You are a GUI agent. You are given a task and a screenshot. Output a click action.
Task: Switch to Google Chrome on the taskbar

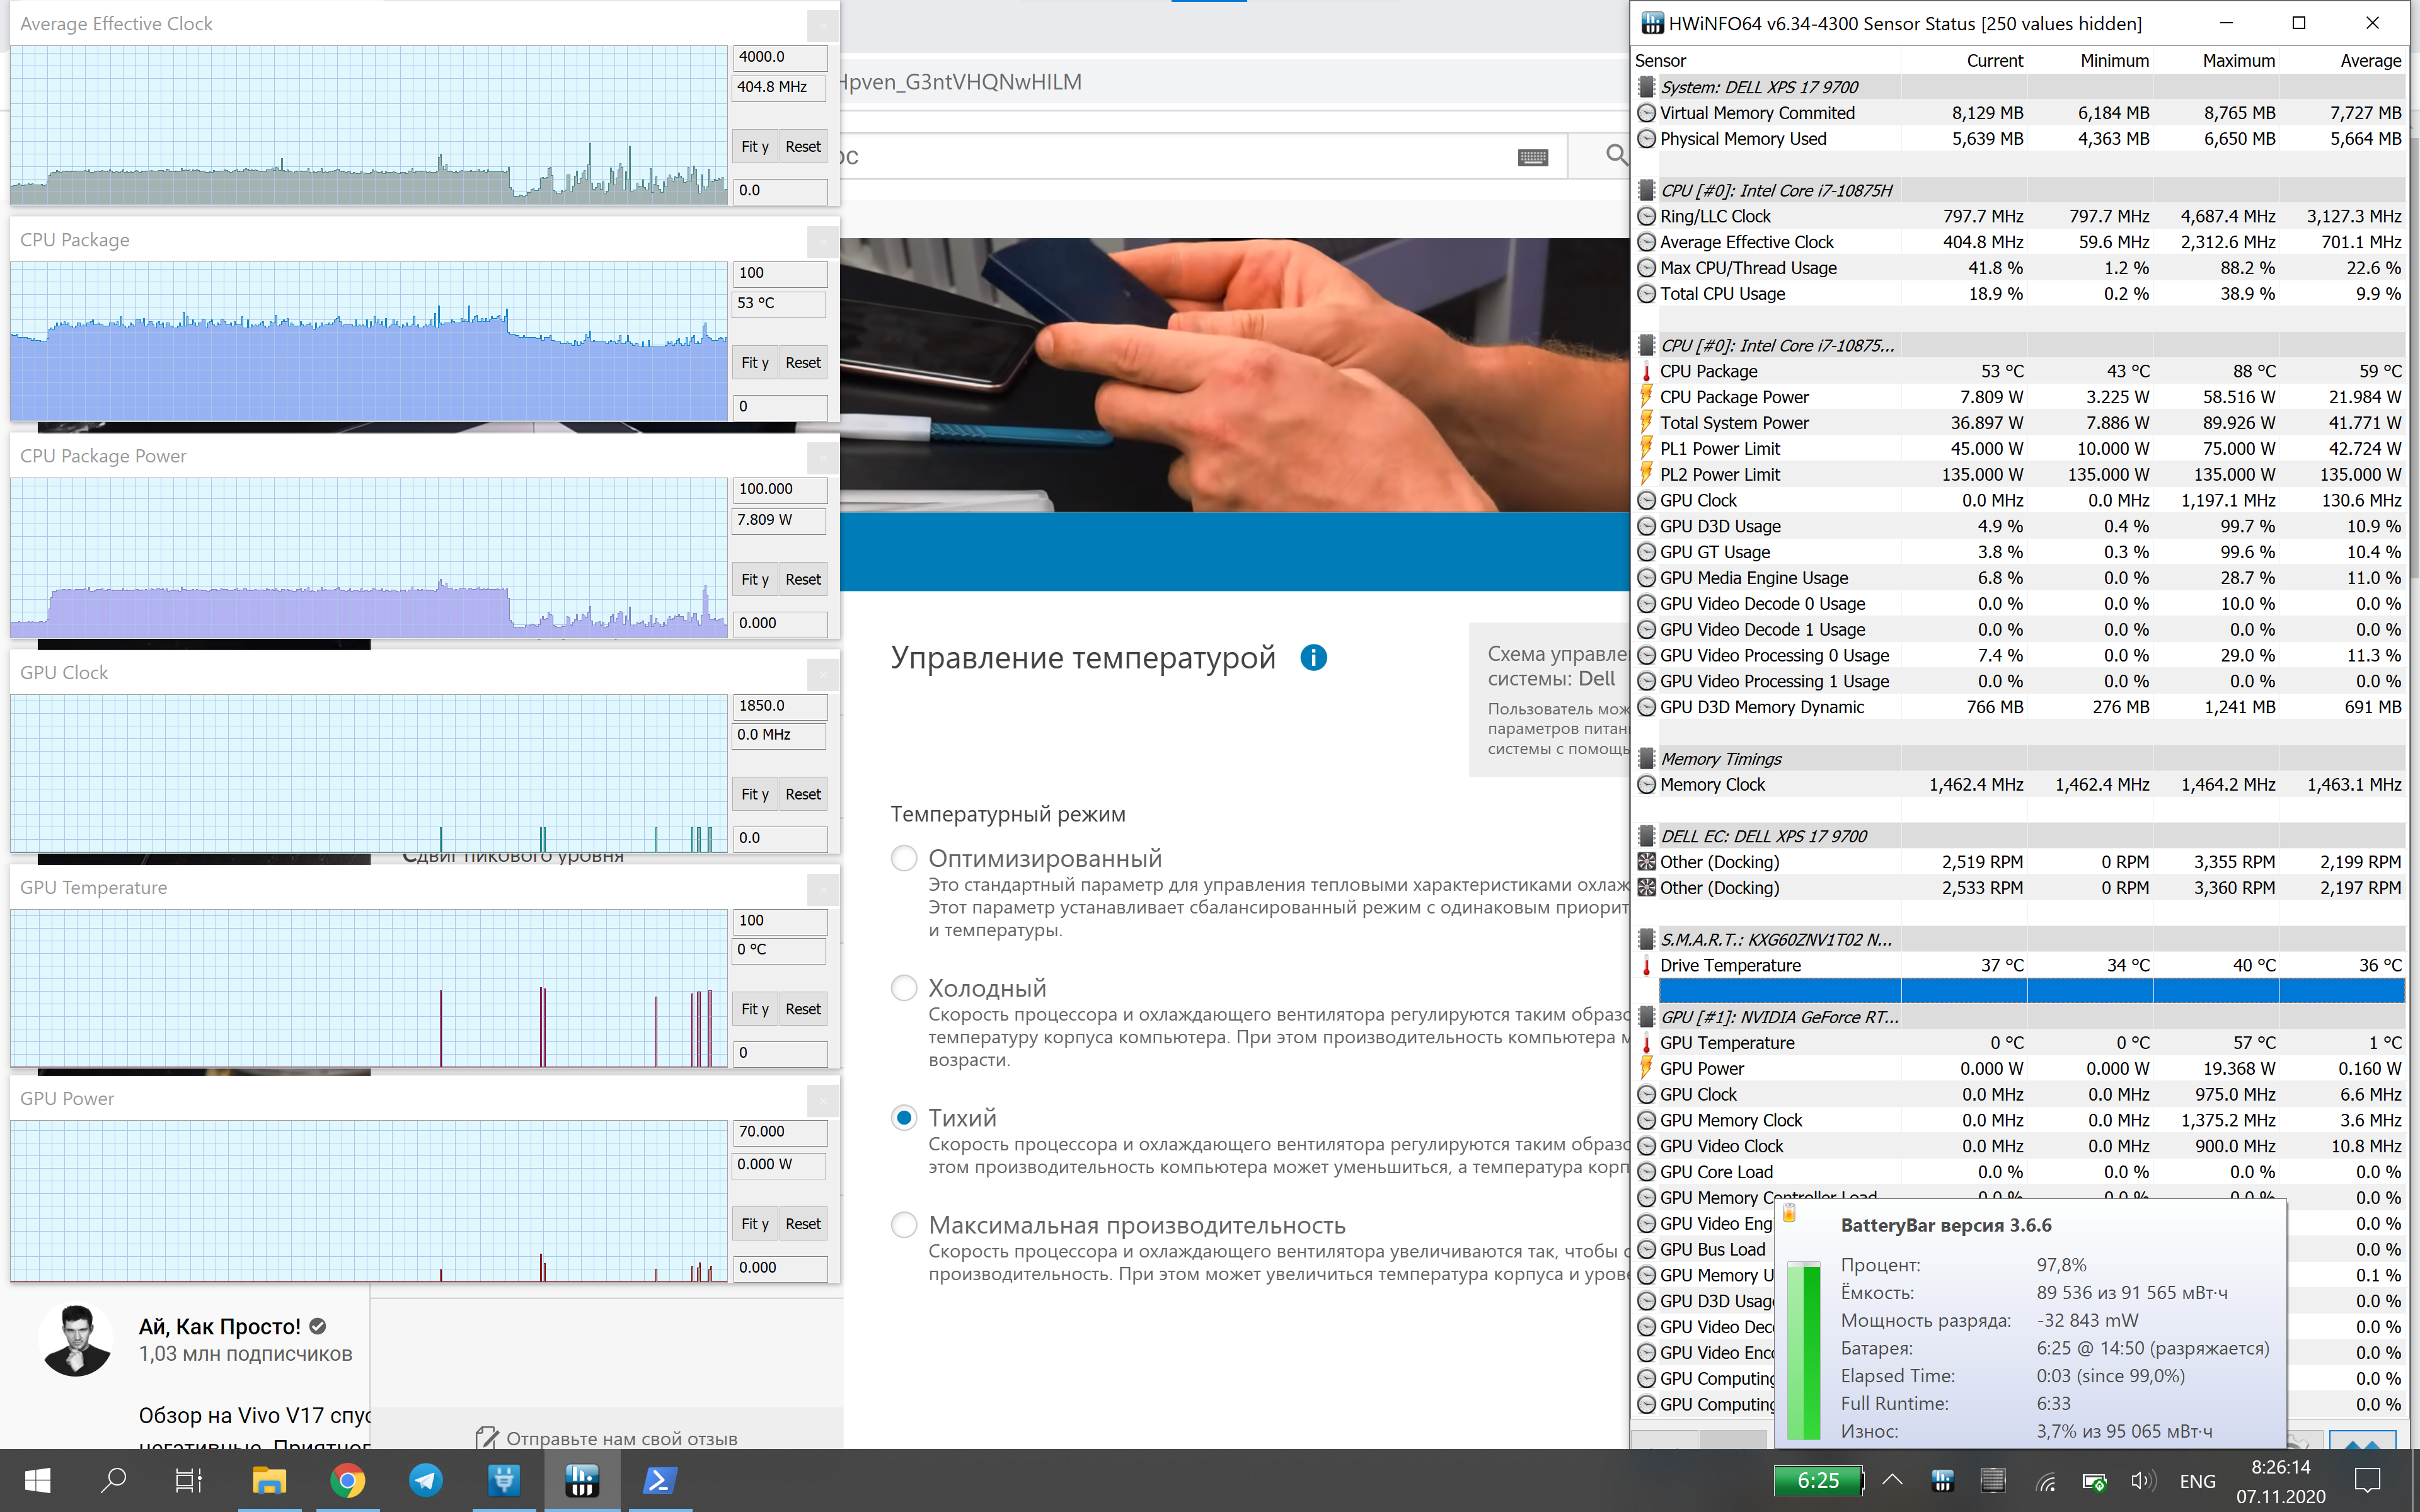point(347,1480)
